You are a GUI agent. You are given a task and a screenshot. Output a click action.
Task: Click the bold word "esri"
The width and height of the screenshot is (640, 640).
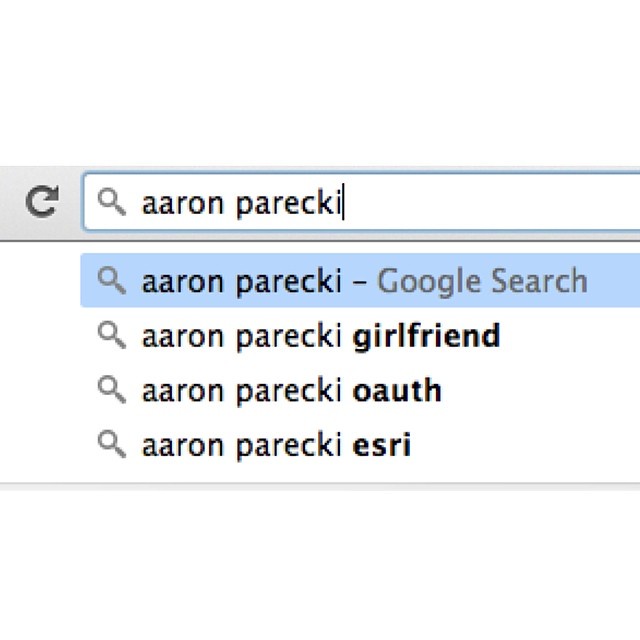[382, 445]
